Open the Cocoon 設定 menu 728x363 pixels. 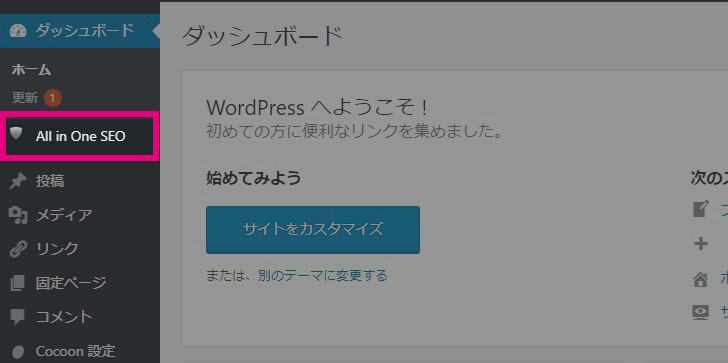[80, 351]
